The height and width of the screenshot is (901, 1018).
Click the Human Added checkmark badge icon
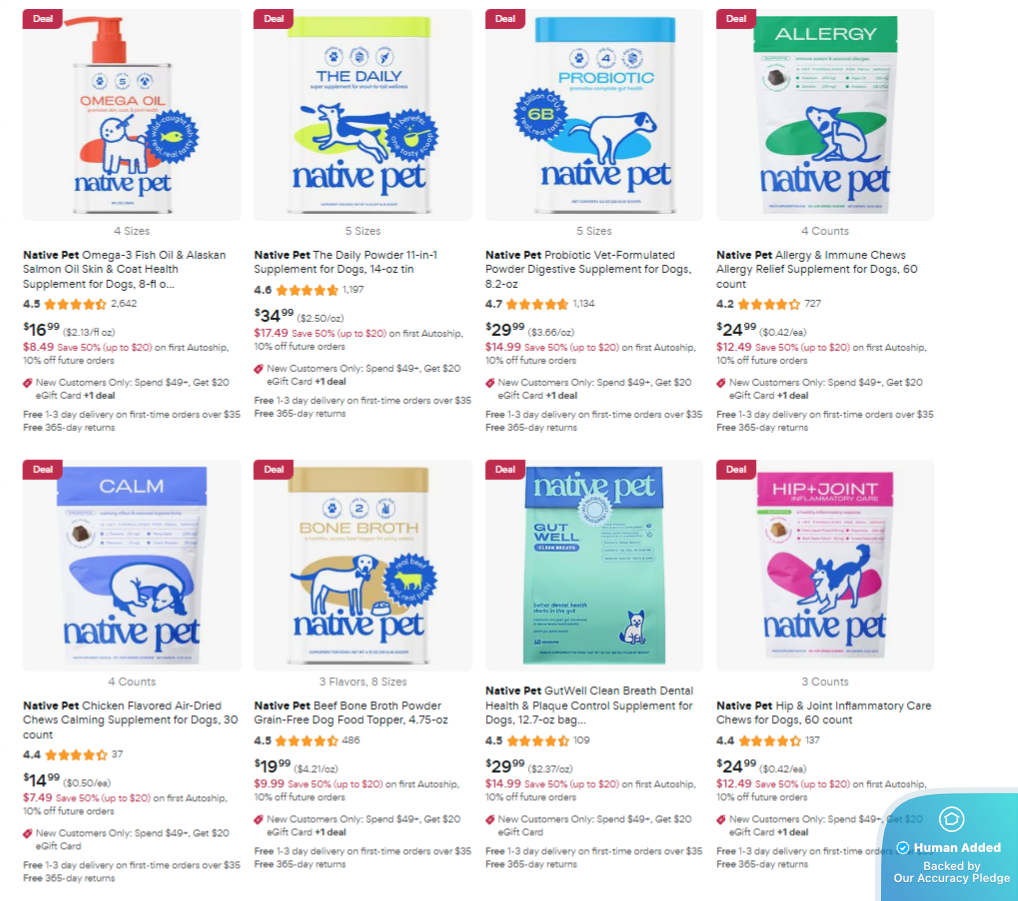[x=902, y=847]
